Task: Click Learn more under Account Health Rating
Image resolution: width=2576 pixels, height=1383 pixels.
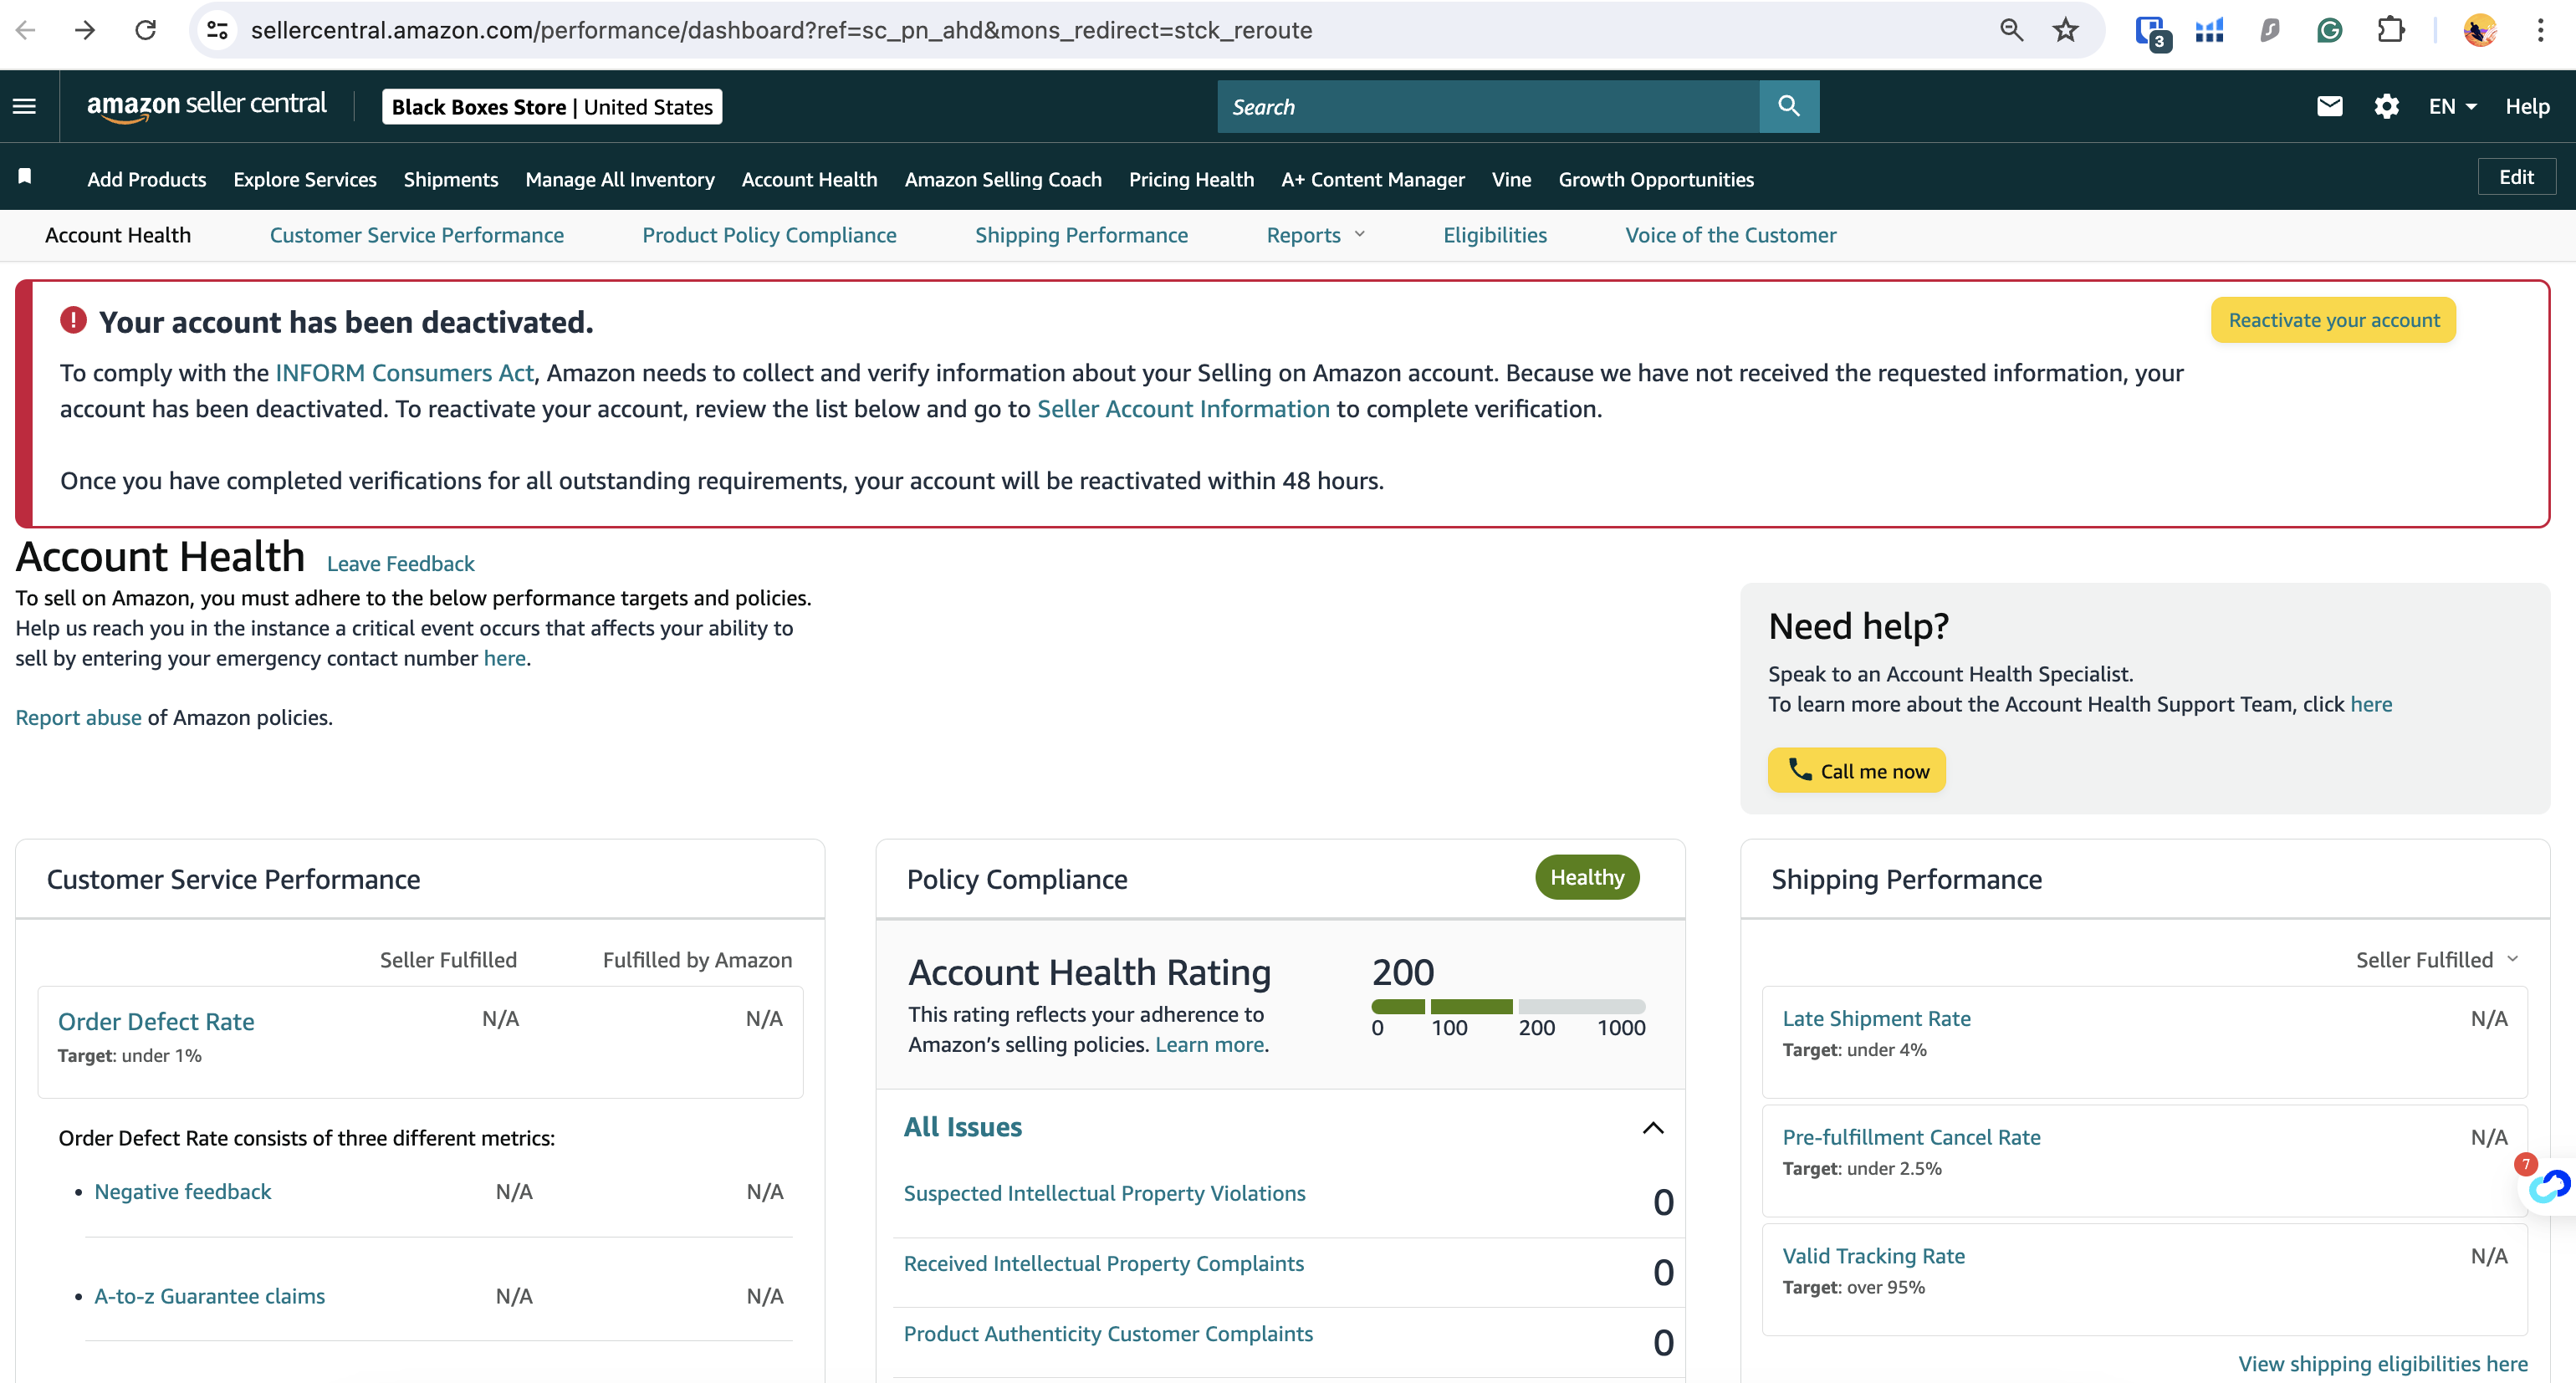Action: pos(1209,1044)
